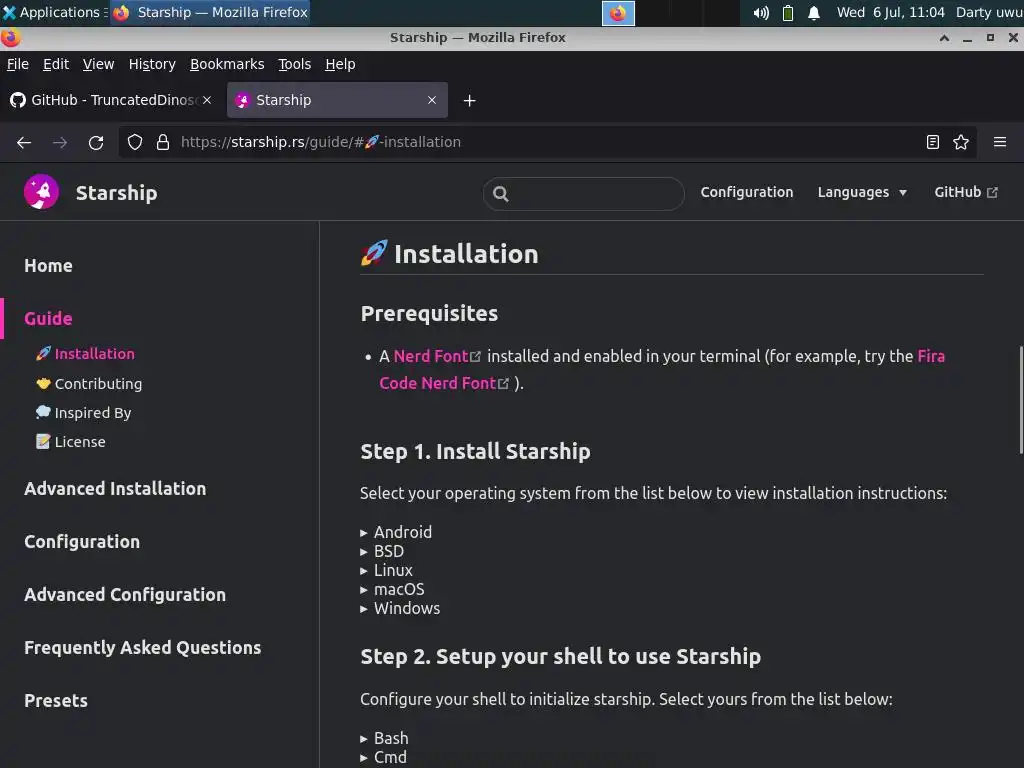Image resolution: width=1024 pixels, height=768 pixels.
Task: Open the Nerd Font link
Action: [x=437, y=356]
